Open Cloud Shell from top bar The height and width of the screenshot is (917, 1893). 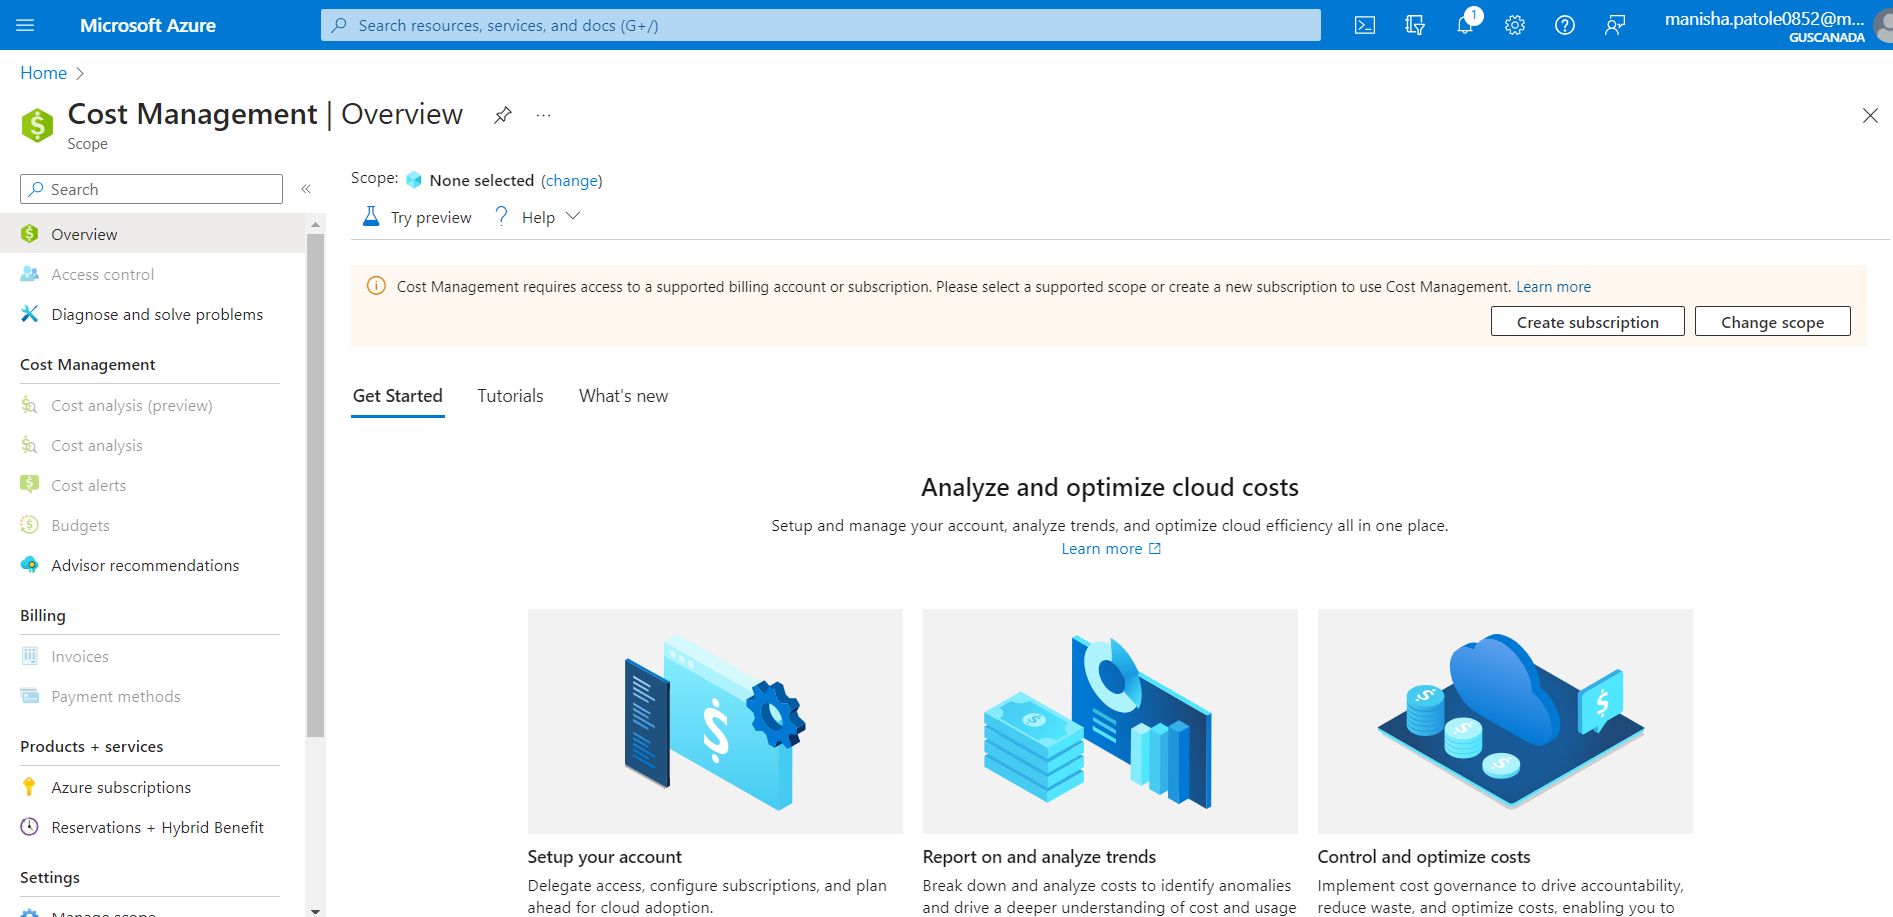point(1365,25)
